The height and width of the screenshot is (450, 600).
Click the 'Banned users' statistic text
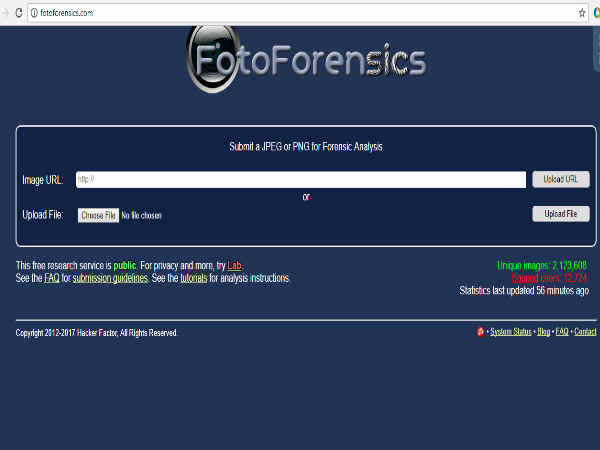(x=549, y=278)
